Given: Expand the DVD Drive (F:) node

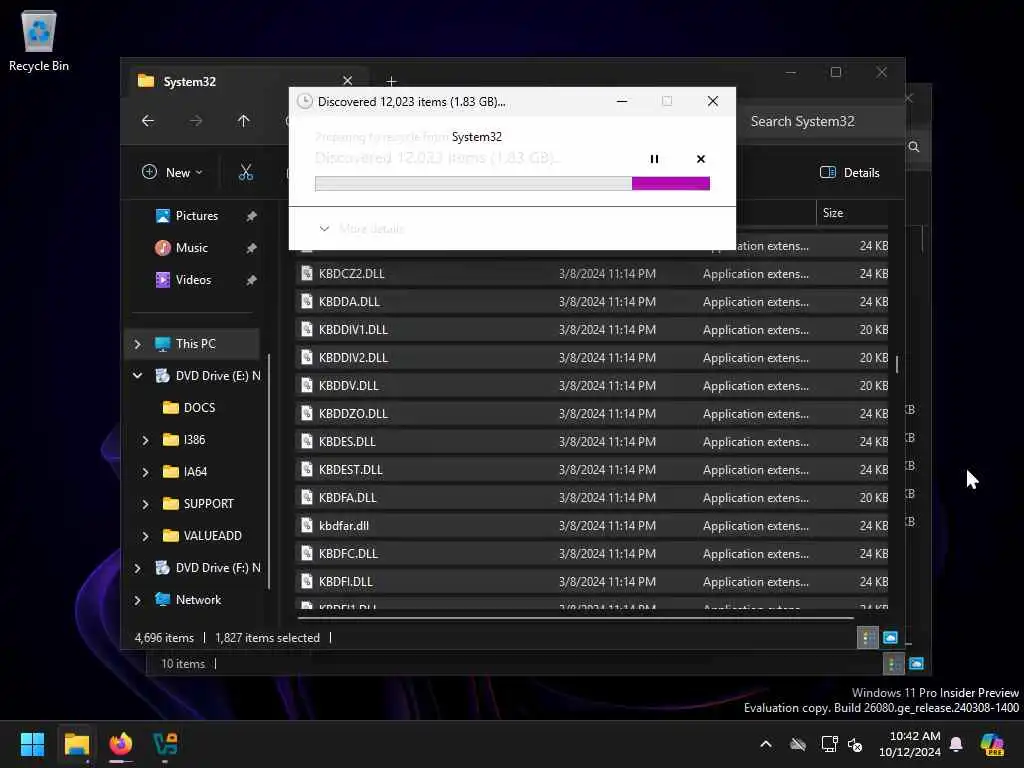Looking at the screenshot, I should [137, 568].
